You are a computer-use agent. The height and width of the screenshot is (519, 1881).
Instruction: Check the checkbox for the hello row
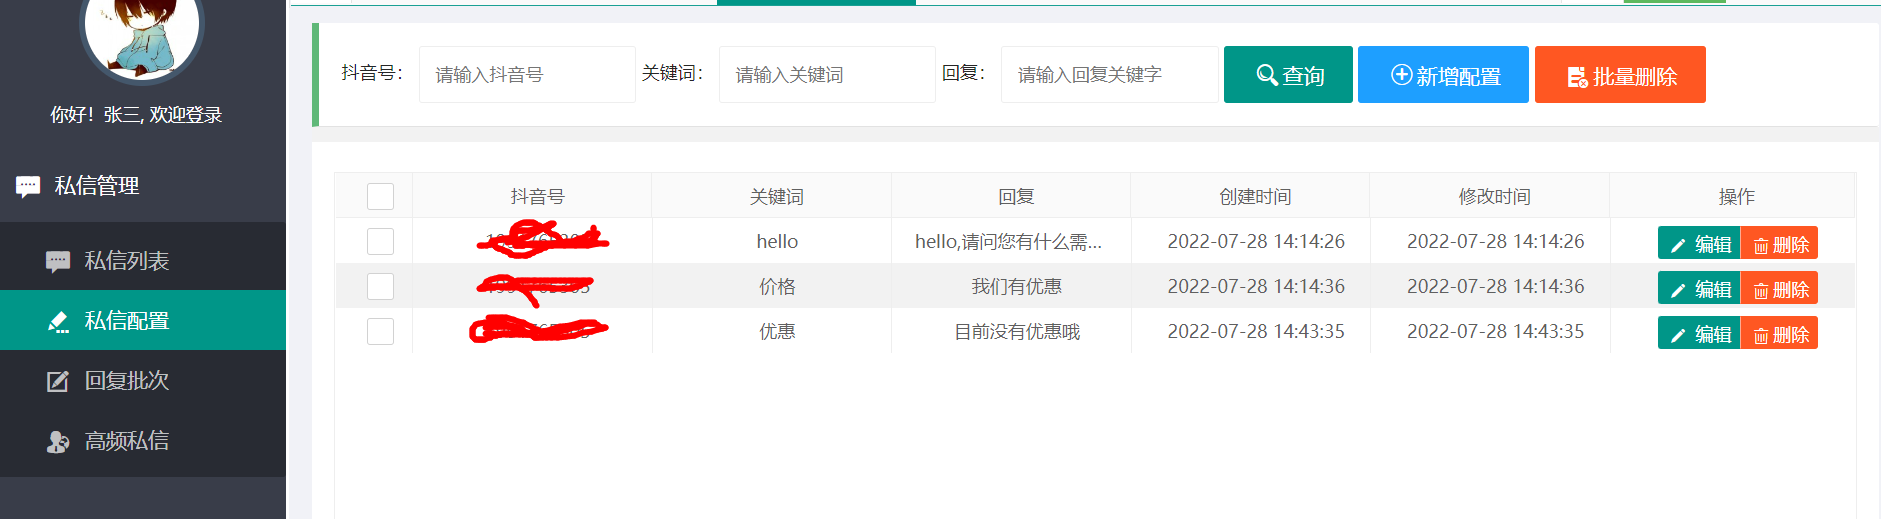(380, 242)
